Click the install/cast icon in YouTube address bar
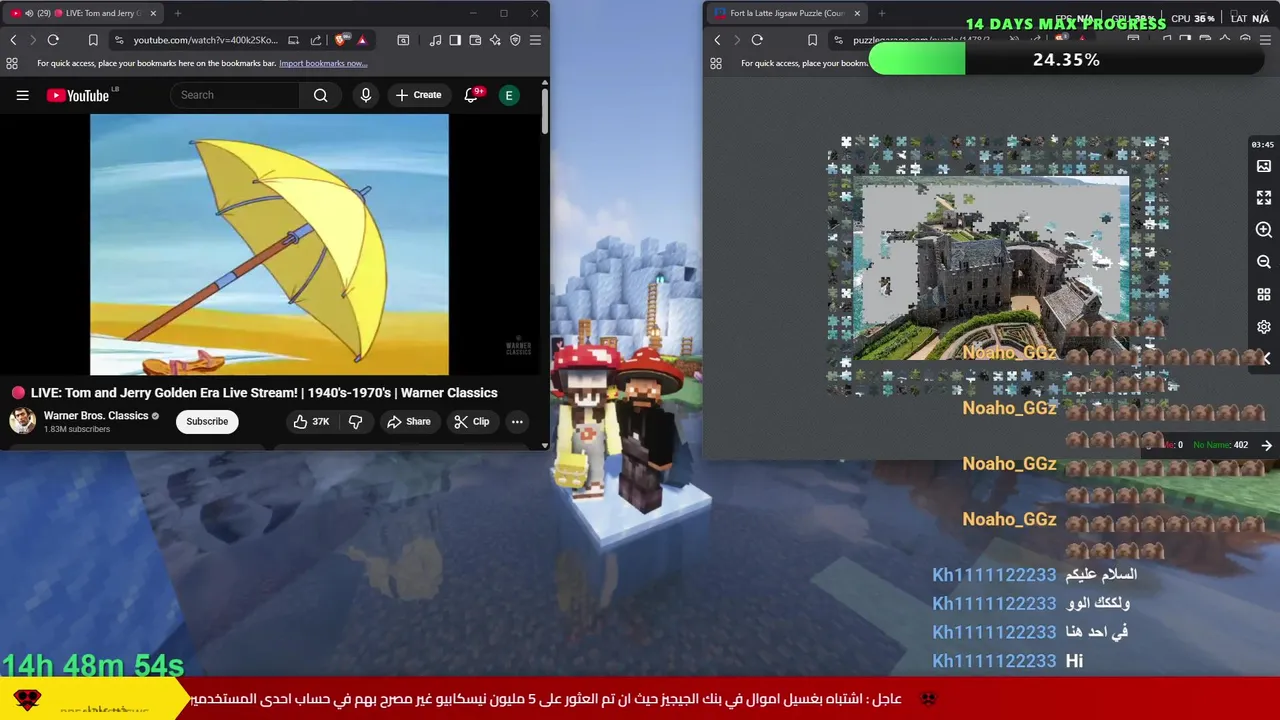 pyautogui.click(x=293, y=40)
